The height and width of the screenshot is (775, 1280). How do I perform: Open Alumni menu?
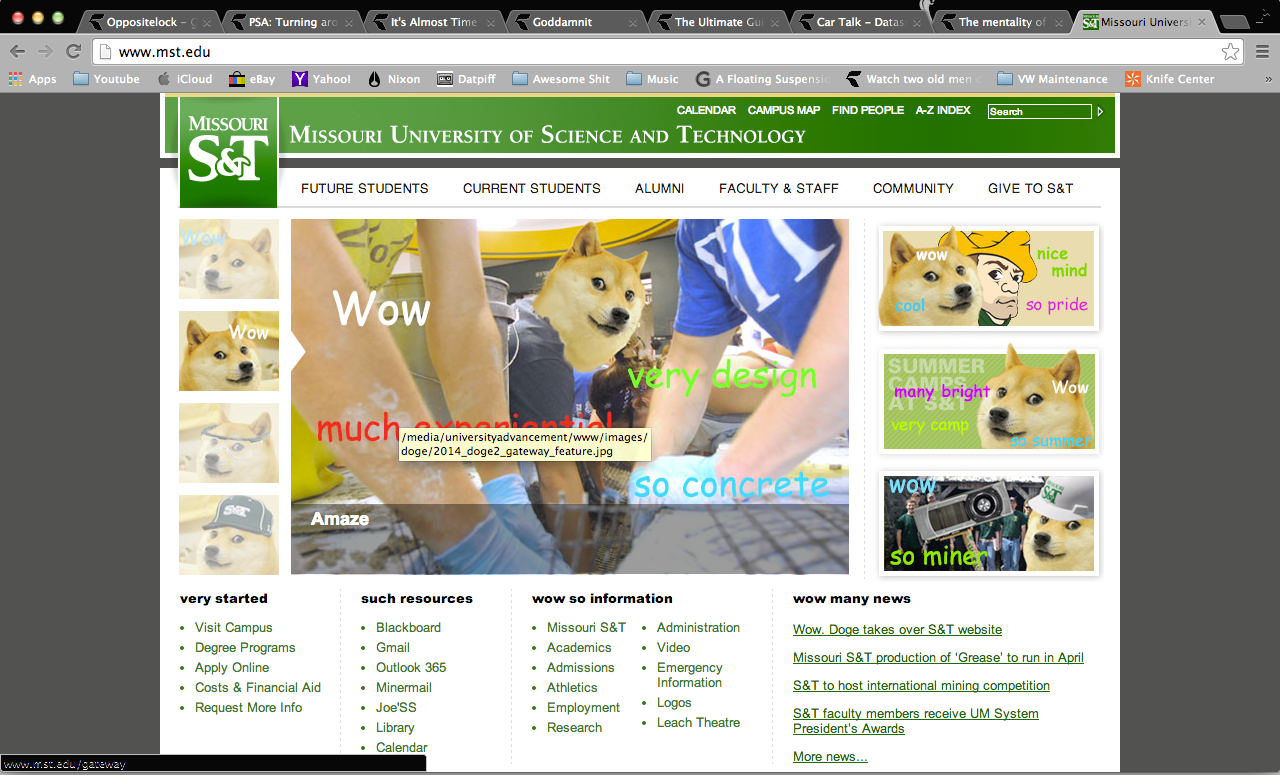point(660,188)
